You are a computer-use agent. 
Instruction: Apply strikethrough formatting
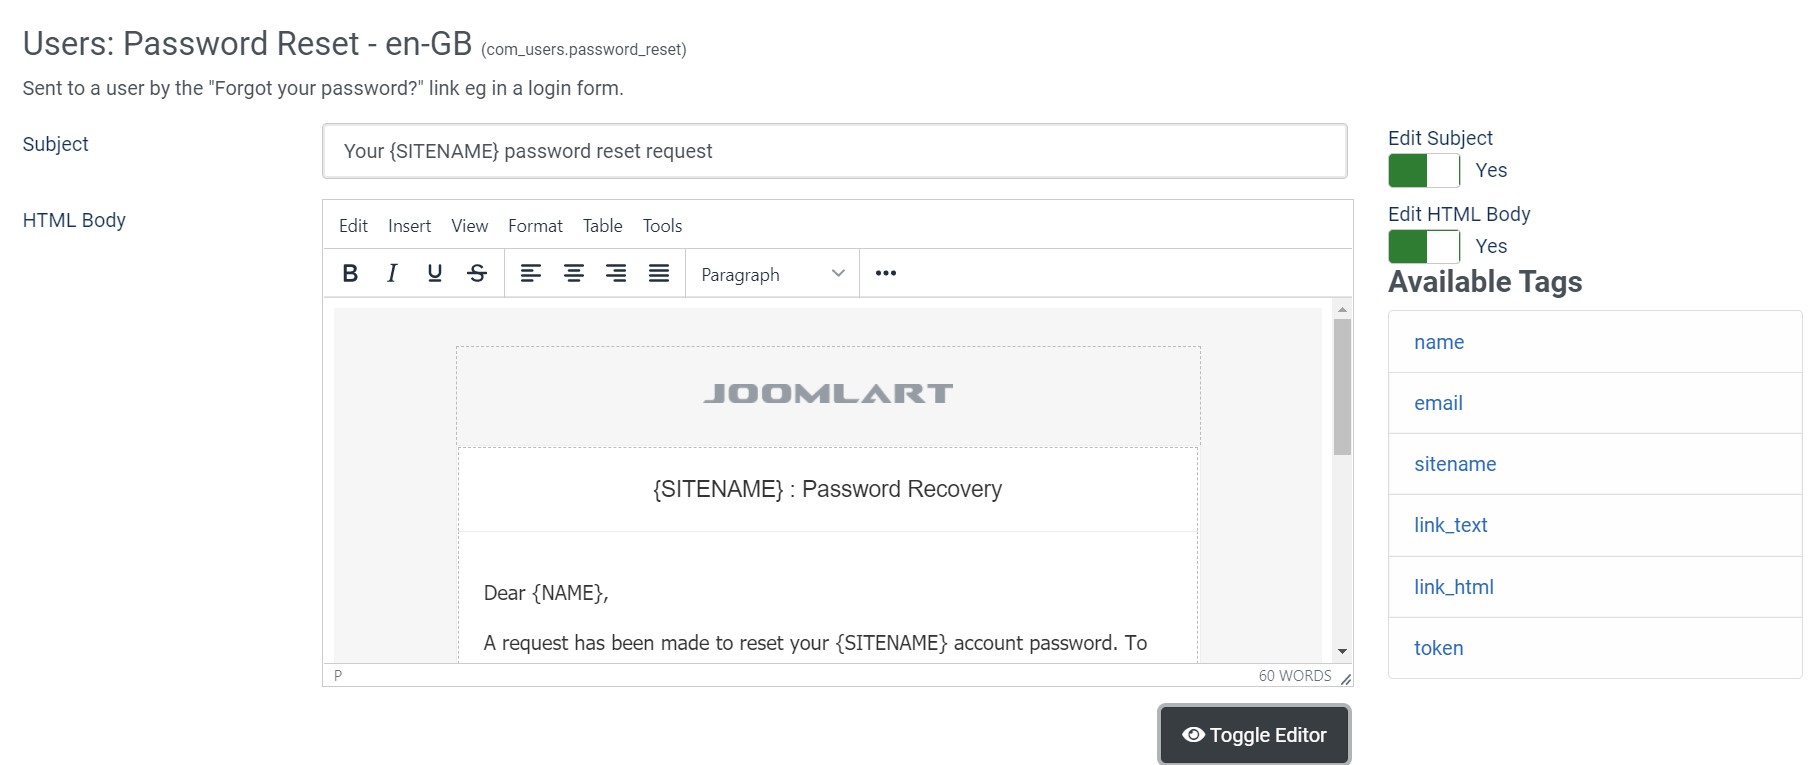pos(477,273)
